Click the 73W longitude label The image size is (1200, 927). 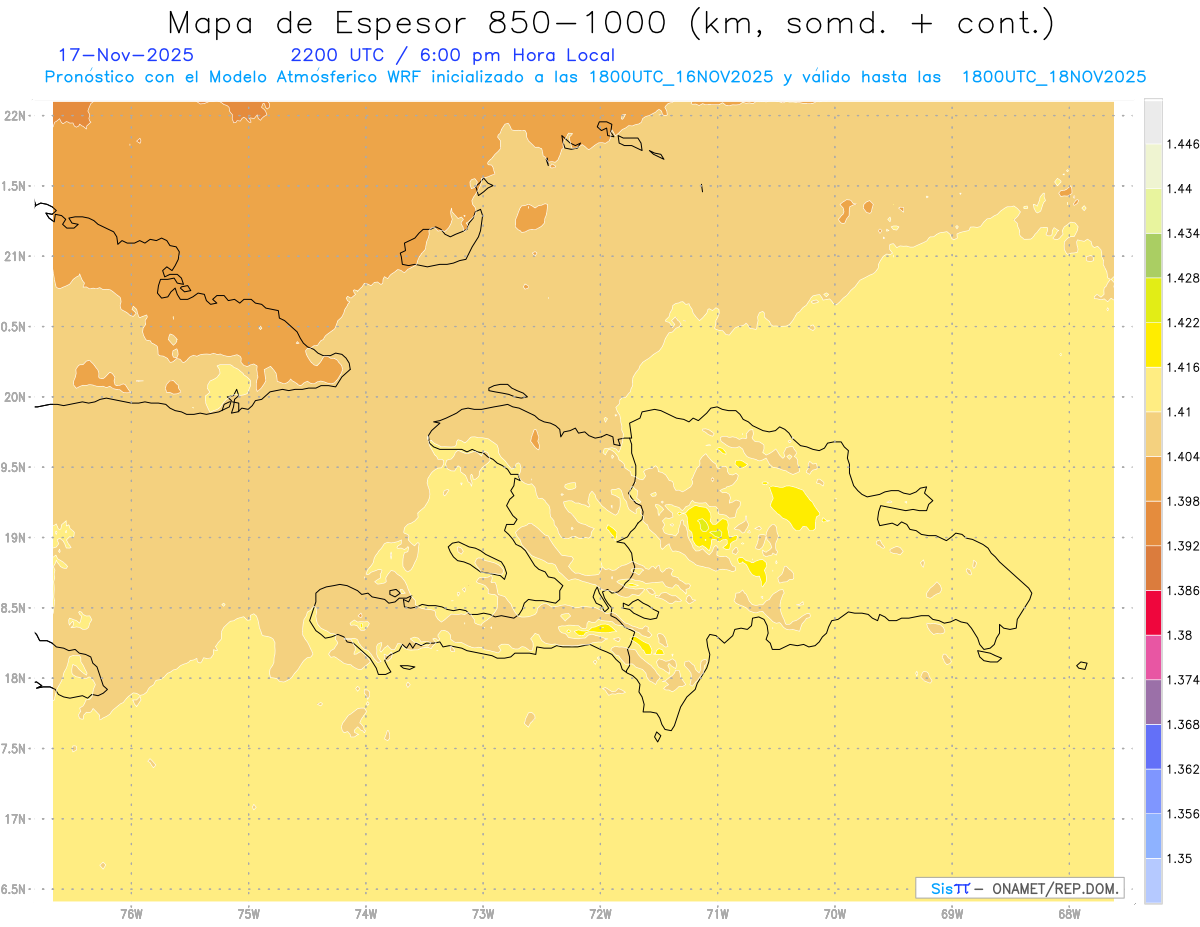pos(483,913)
